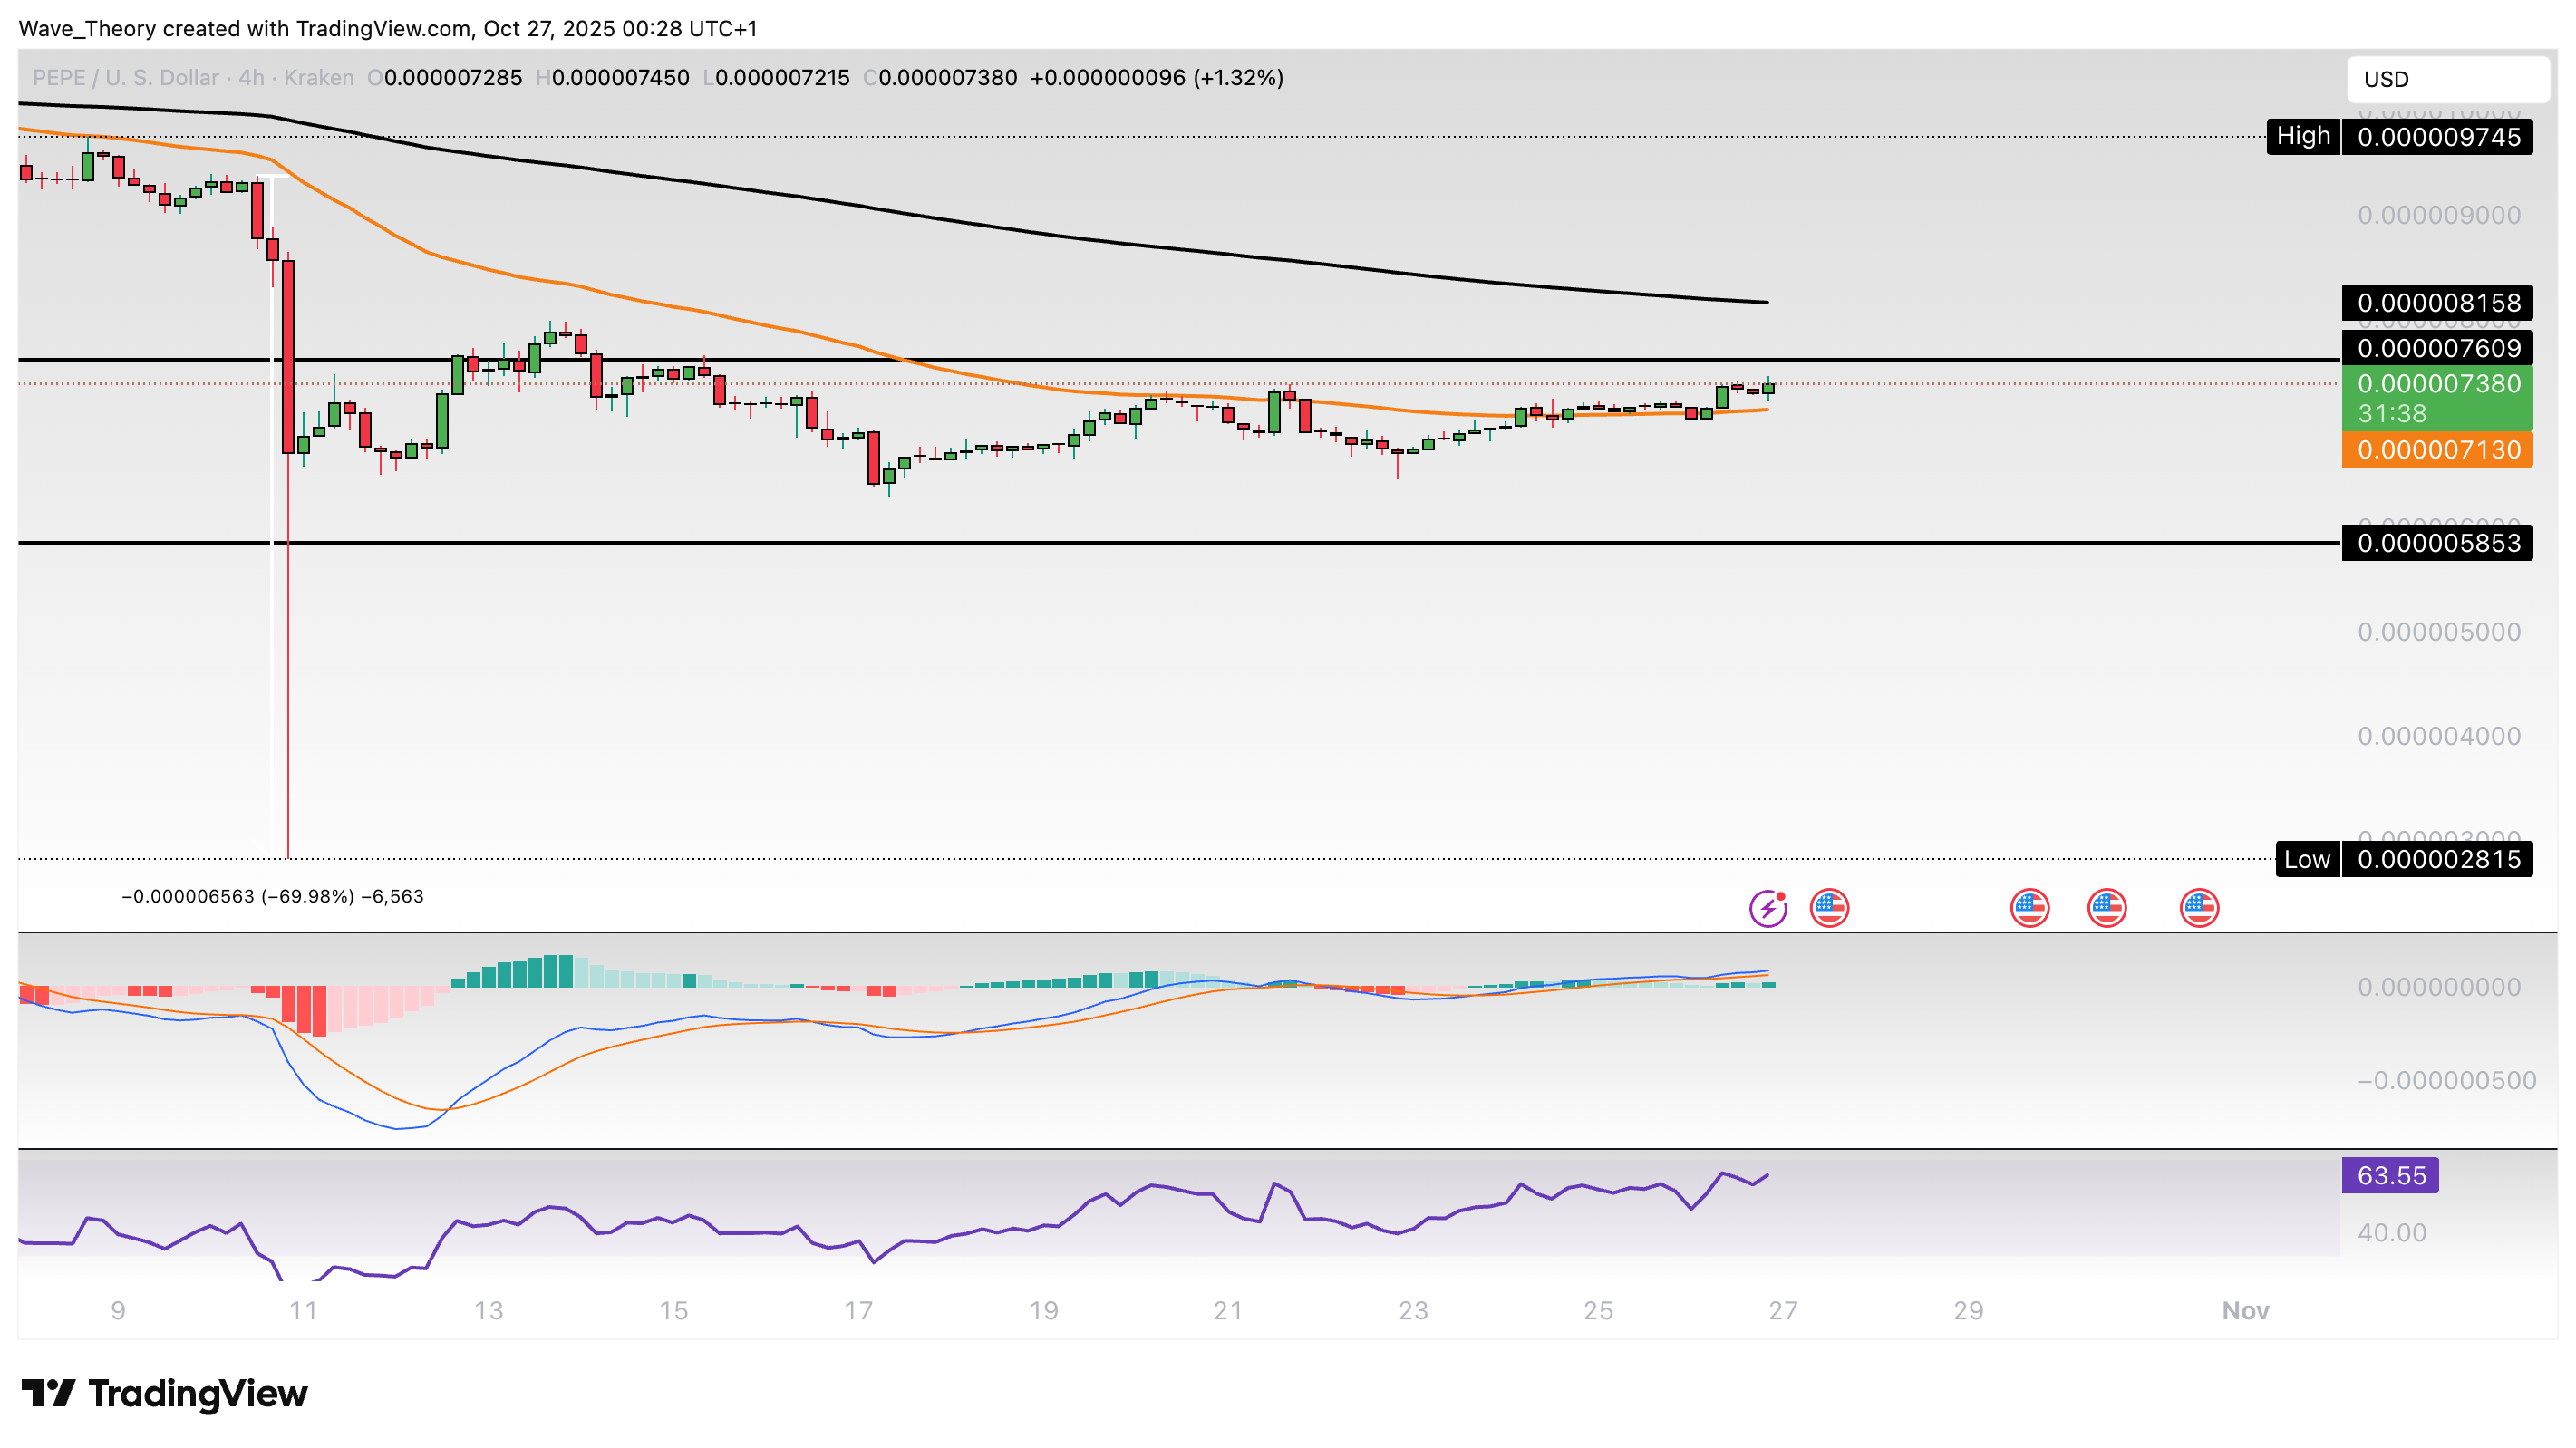Open the PEPE / U.S. Dollar symbol search
The image size is (2576, 1448).
(125, 78)
